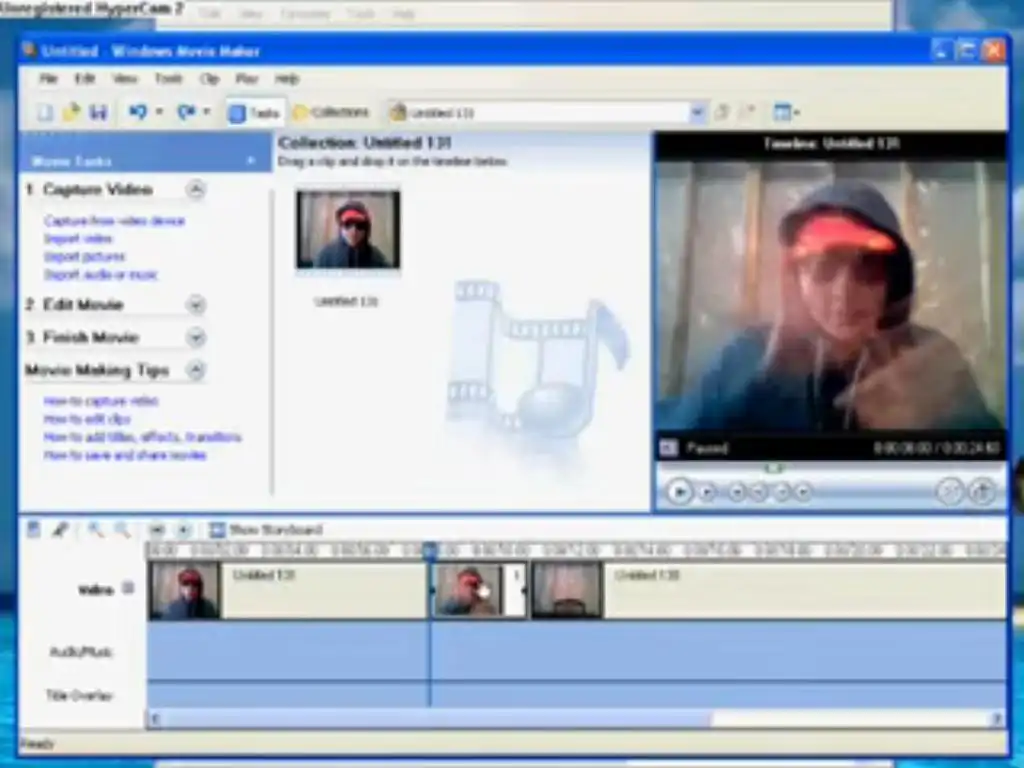
Task: Click the New Project toolbar icon
Action: point(45,112)
